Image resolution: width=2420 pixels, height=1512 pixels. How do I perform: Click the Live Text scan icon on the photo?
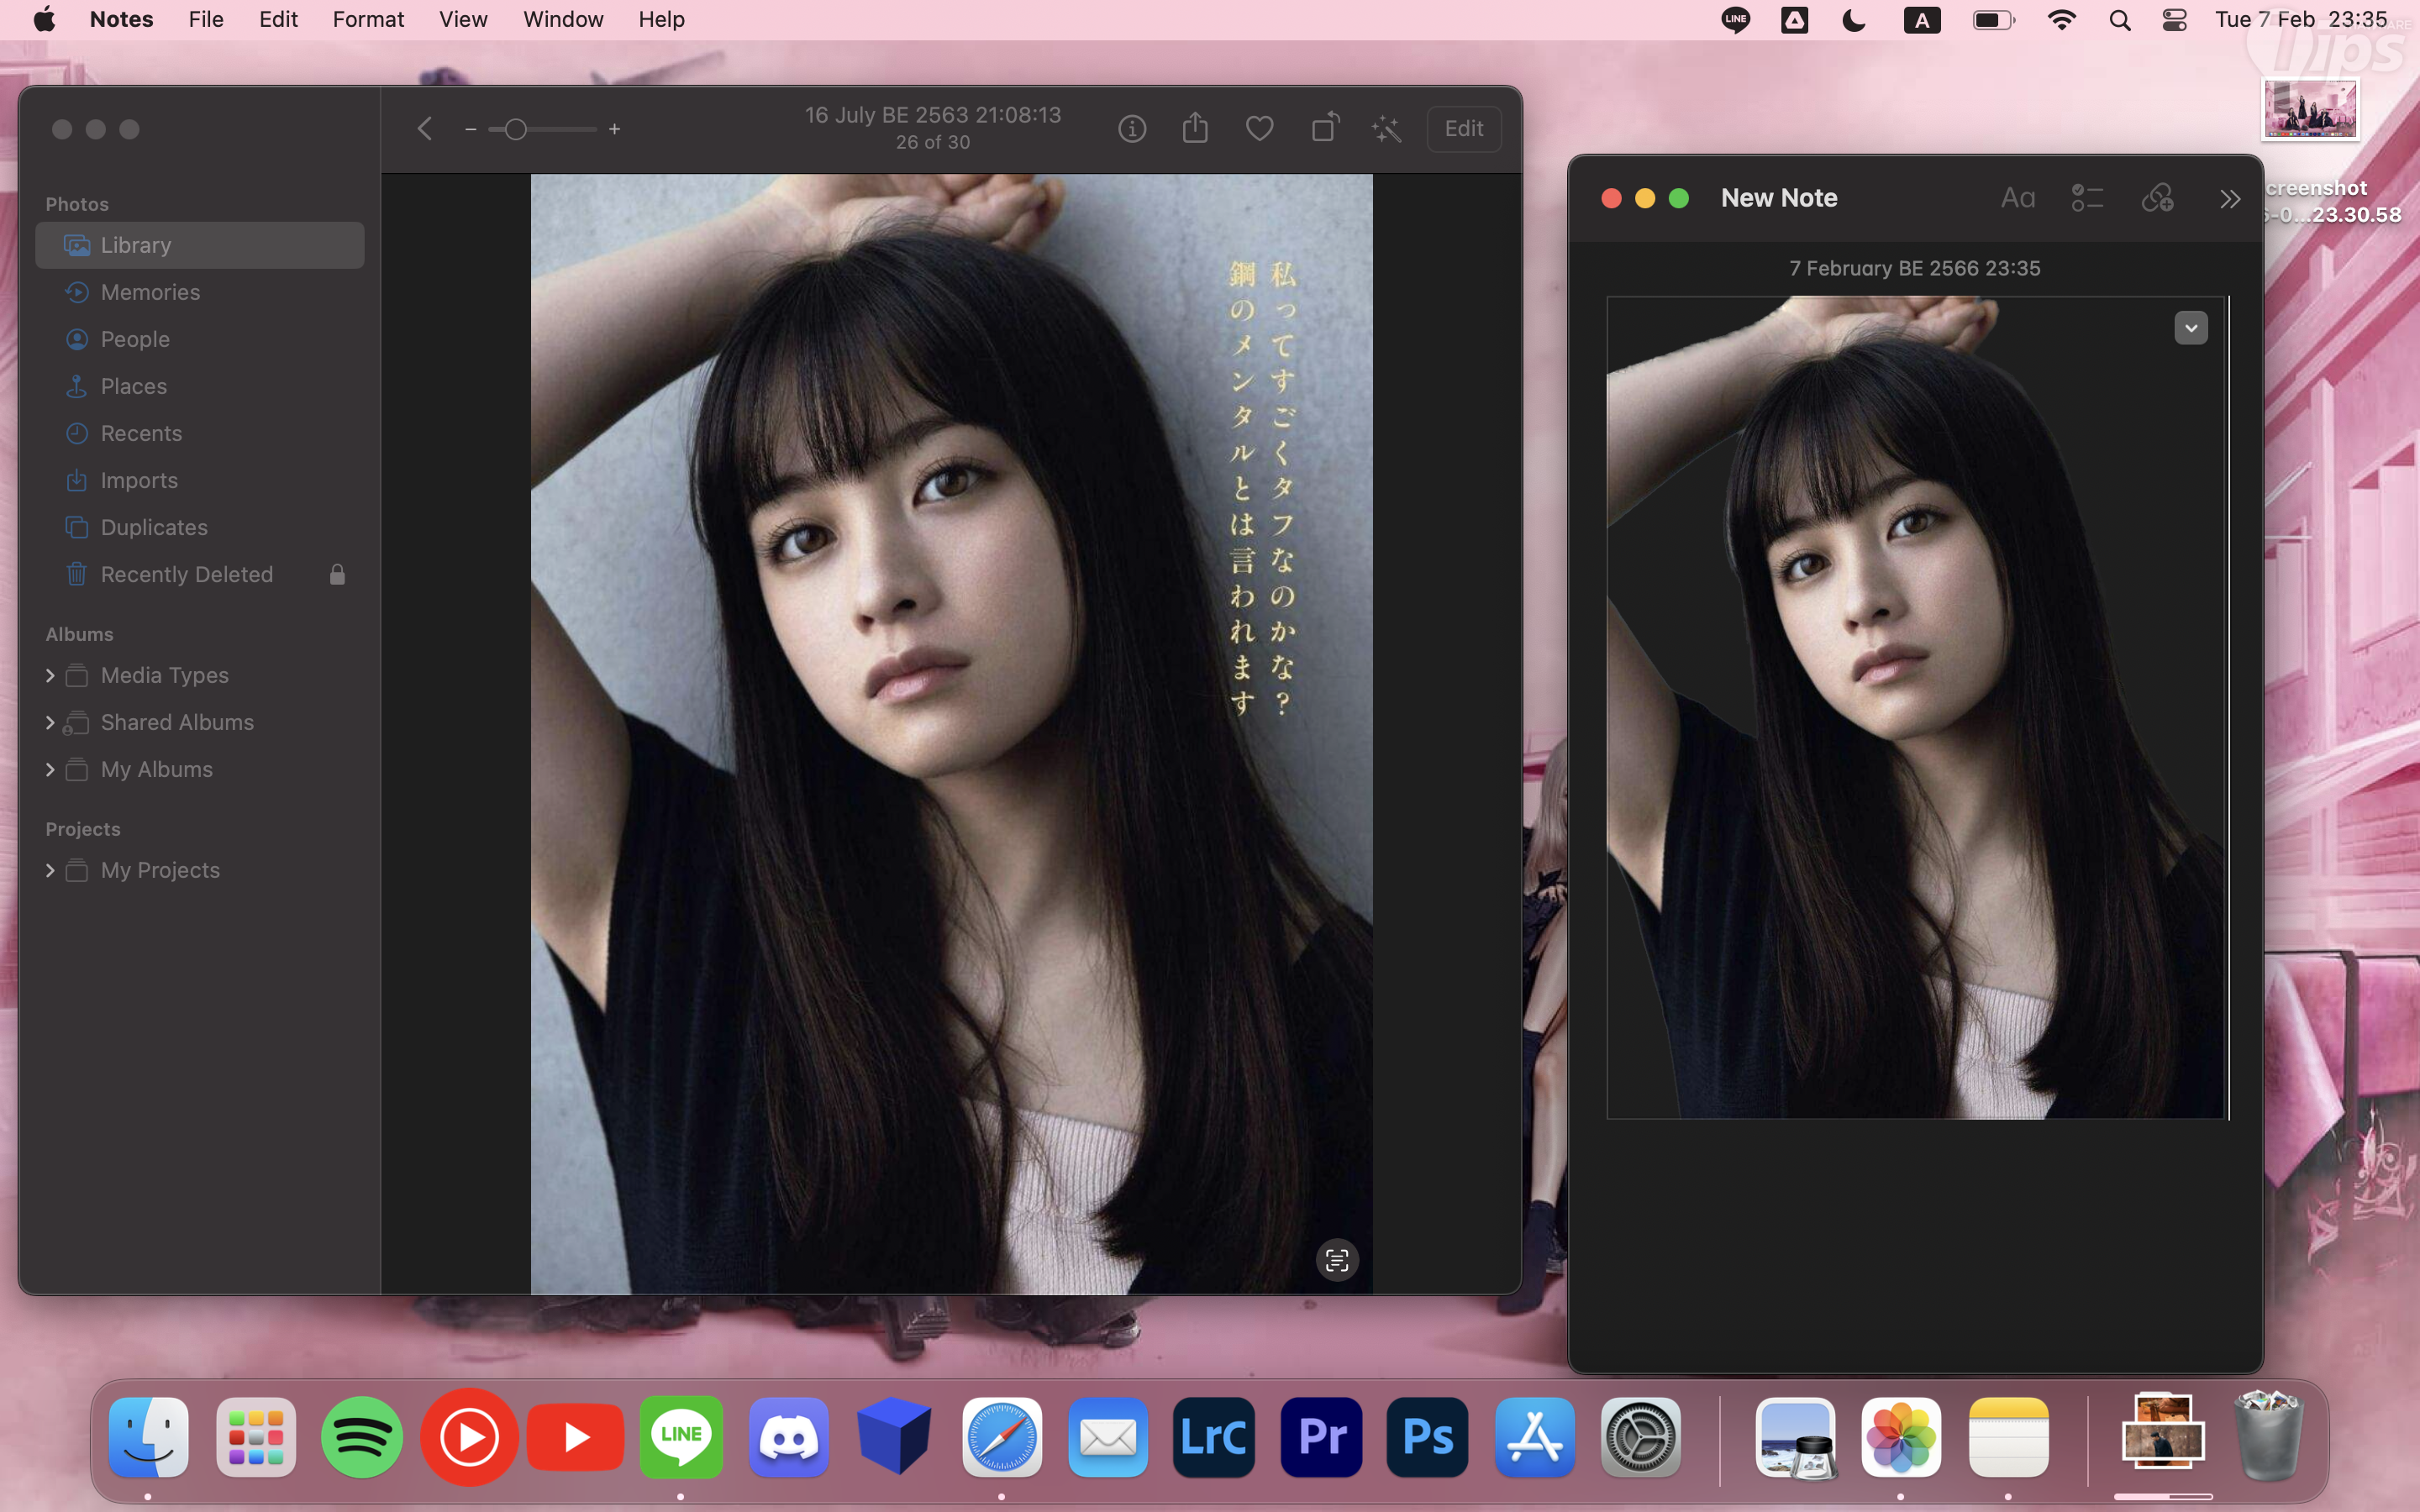pos(1337,1260)
